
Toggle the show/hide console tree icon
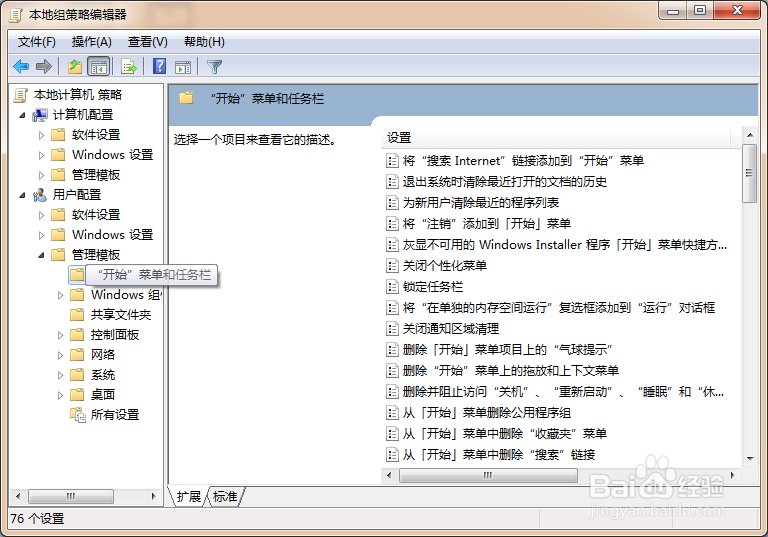99,66
